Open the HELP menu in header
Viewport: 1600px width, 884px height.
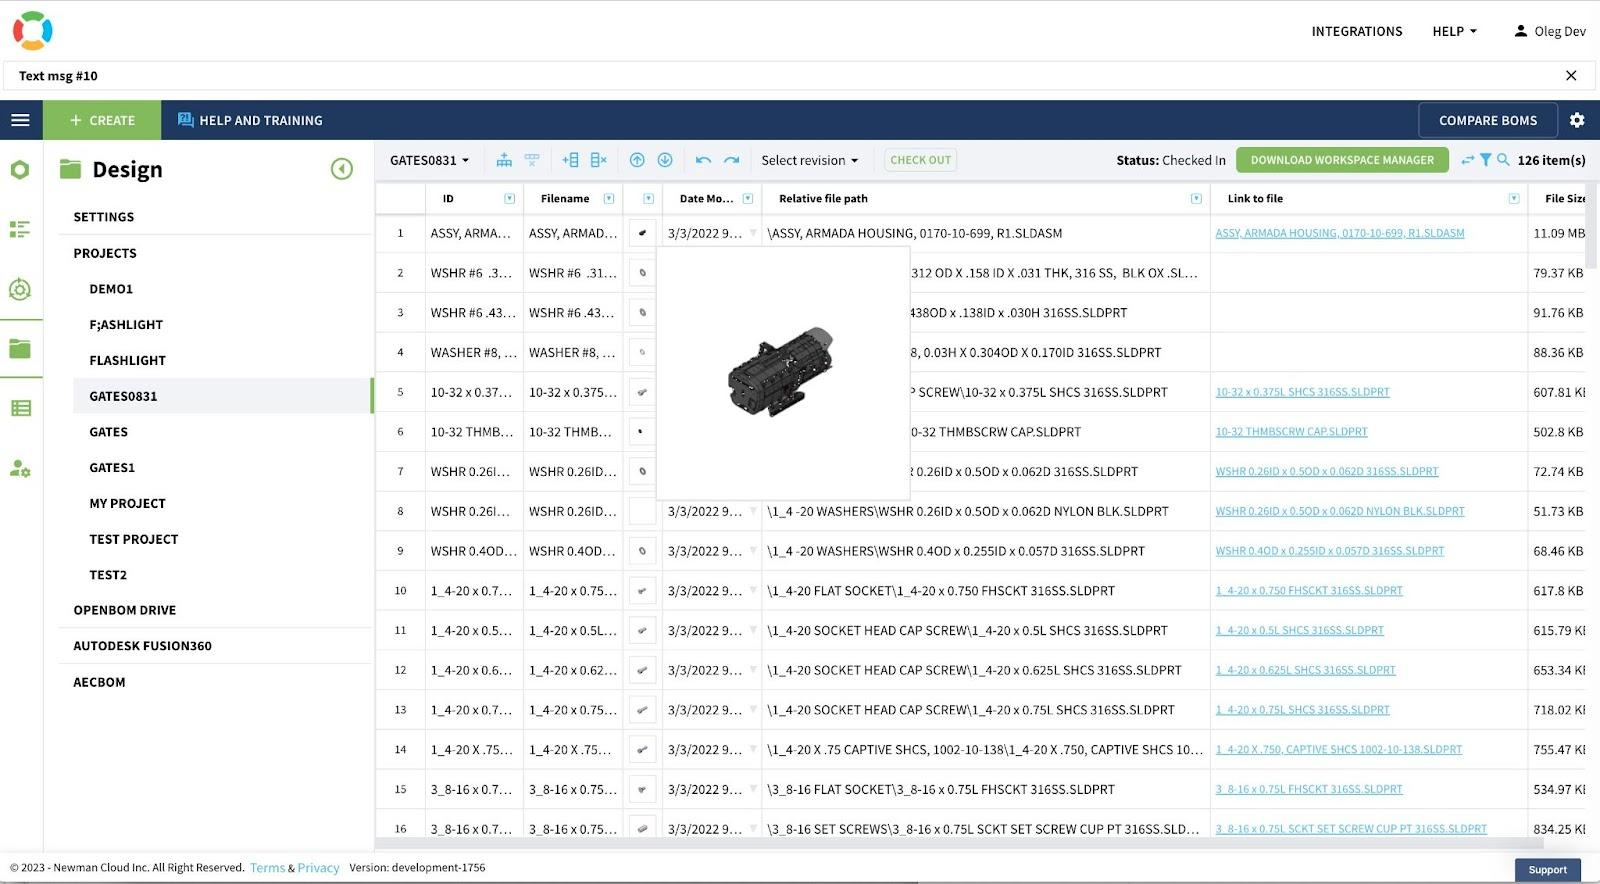pyautogui.click(x=1454, y=31)
